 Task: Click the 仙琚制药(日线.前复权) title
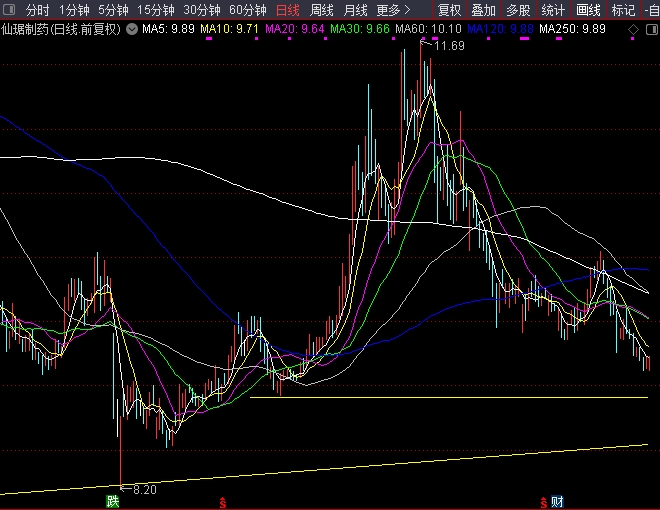pos(61,29)
